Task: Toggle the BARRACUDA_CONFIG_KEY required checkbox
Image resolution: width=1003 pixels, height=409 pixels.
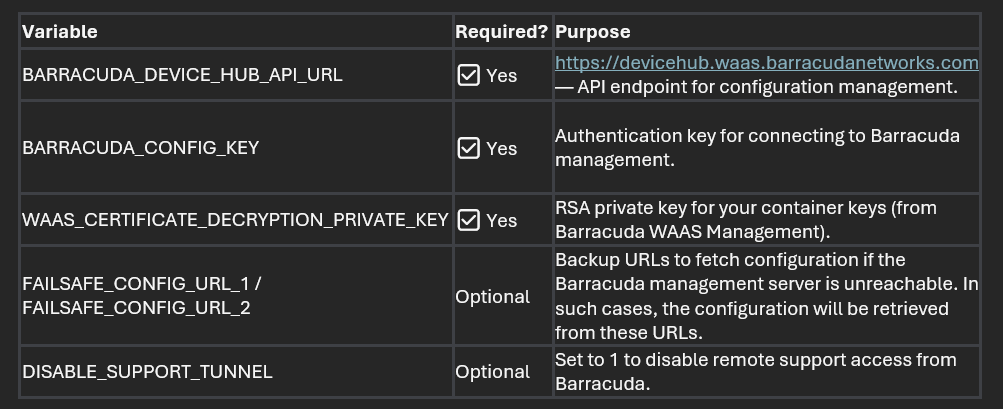Action: tap(468, 148)
